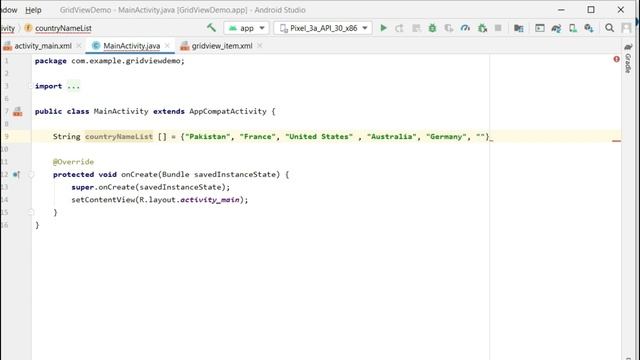Screen dimensions: 640x360
Task: Click the "France" string literal
Action: [x=258, y=137]
